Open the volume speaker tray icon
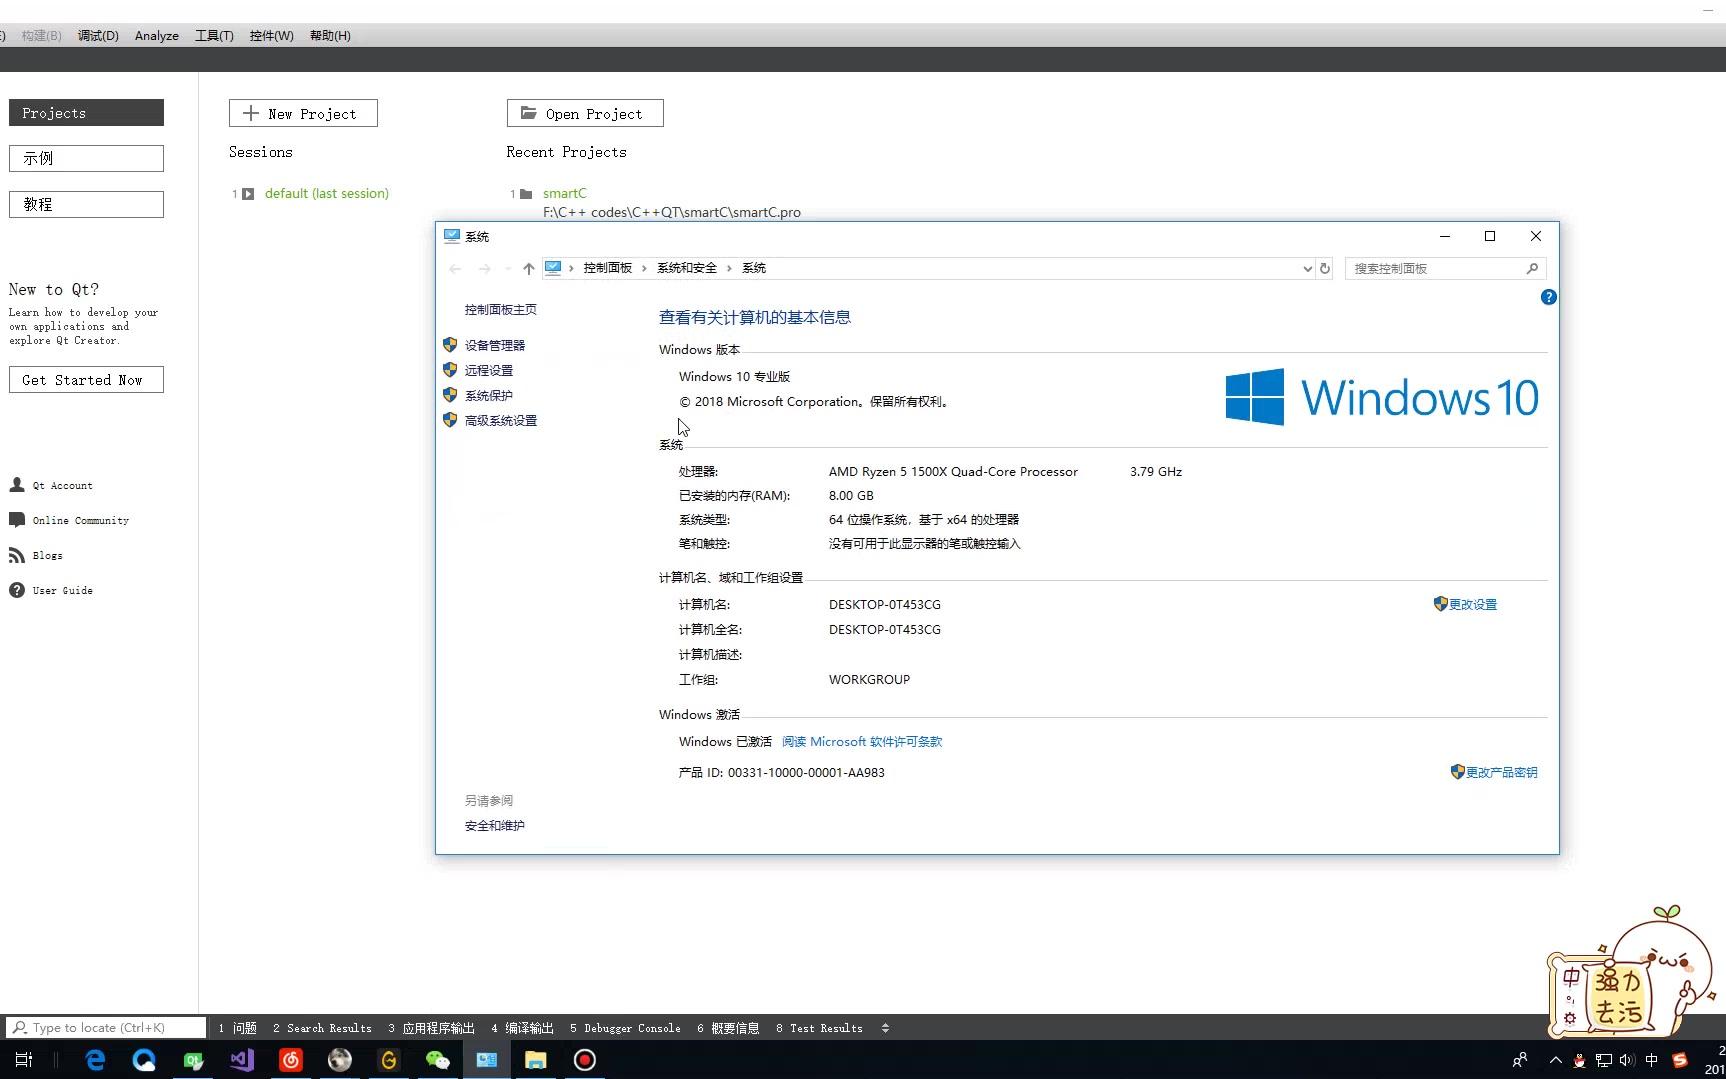 click(1627, 1060)
